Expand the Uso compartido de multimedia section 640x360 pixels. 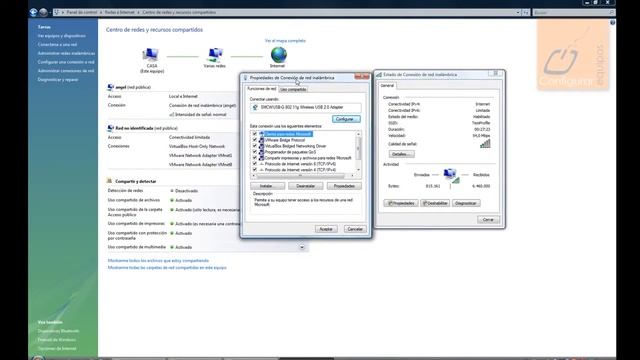pyautogui.click(x=302, y=247)
